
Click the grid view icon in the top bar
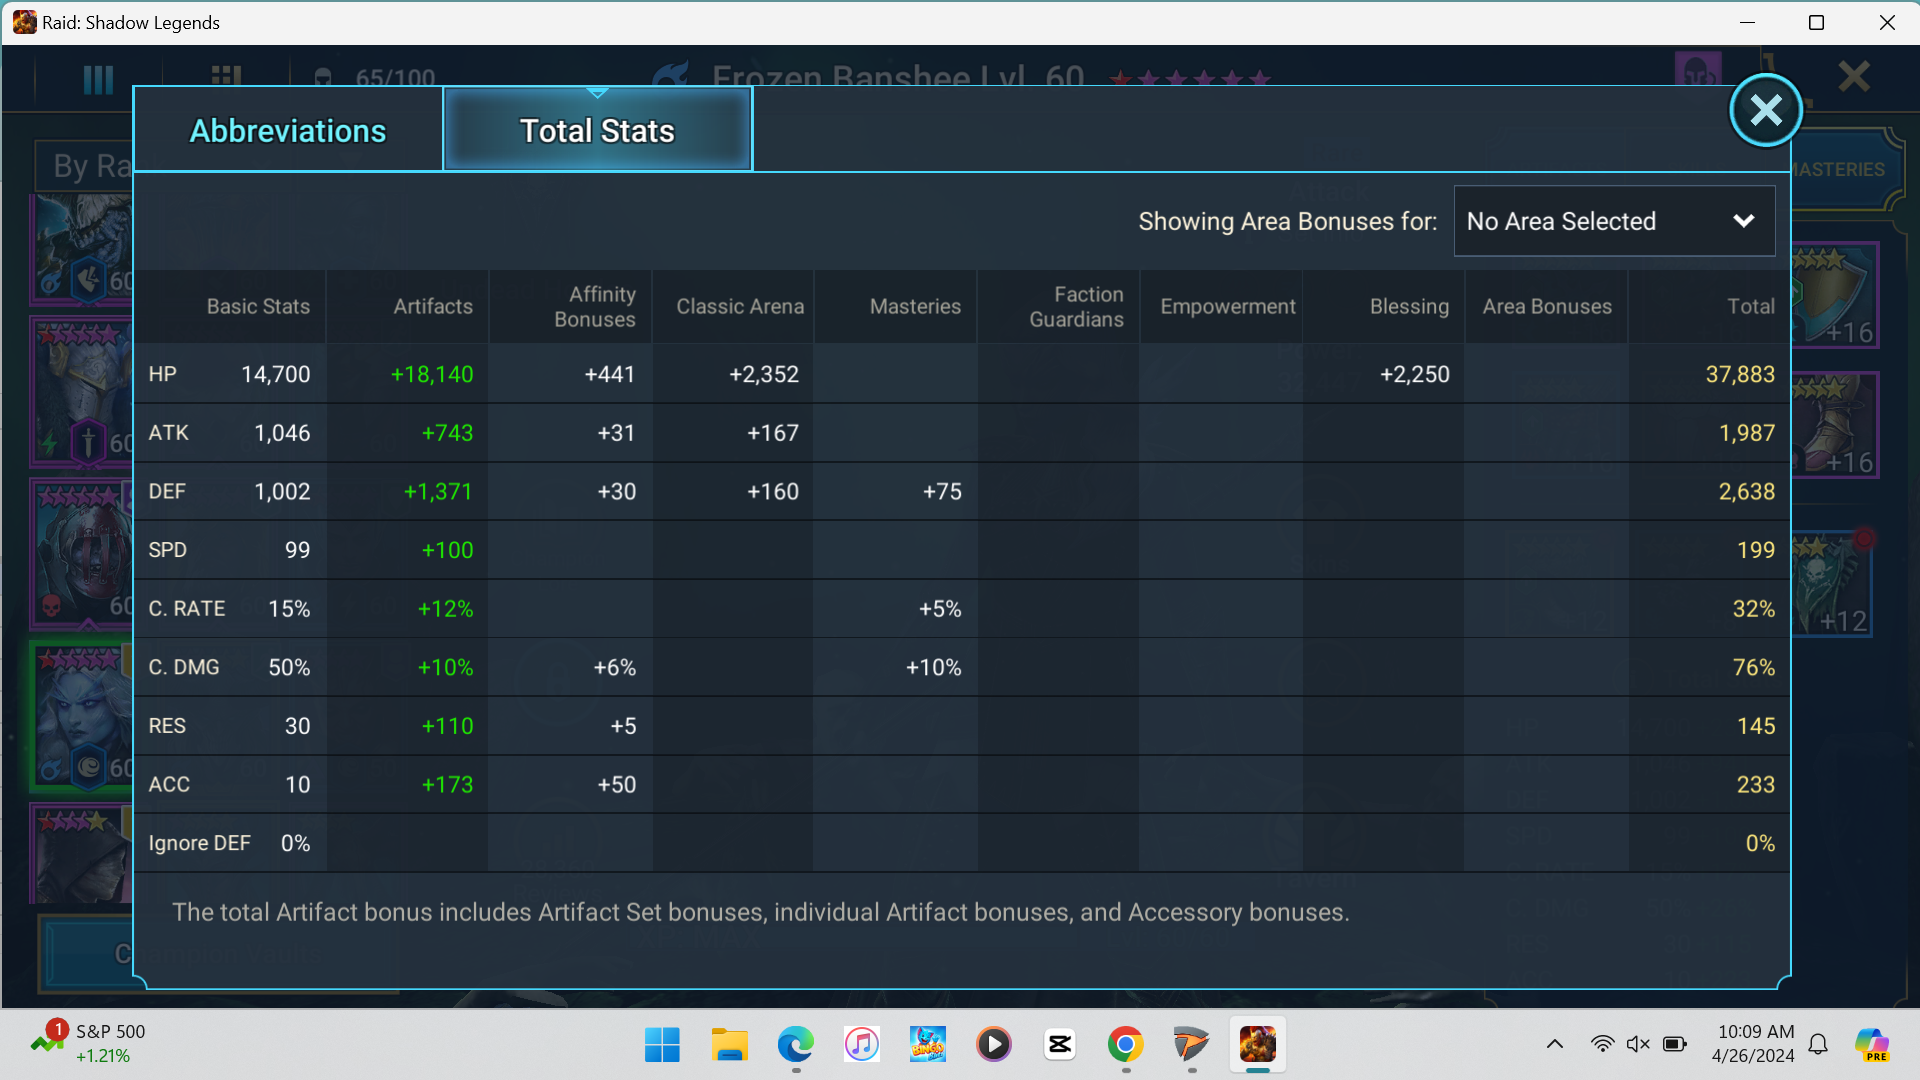[226, 76]
